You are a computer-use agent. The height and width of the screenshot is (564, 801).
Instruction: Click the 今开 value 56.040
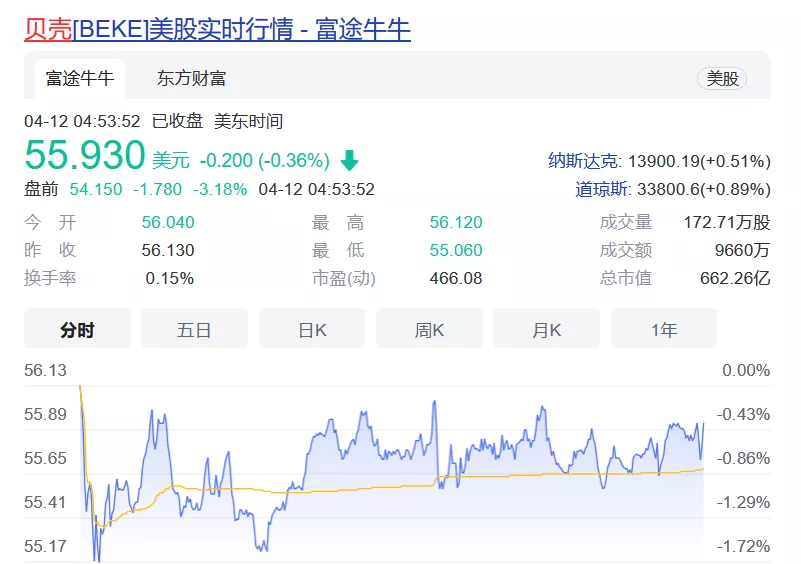[168, 222]
